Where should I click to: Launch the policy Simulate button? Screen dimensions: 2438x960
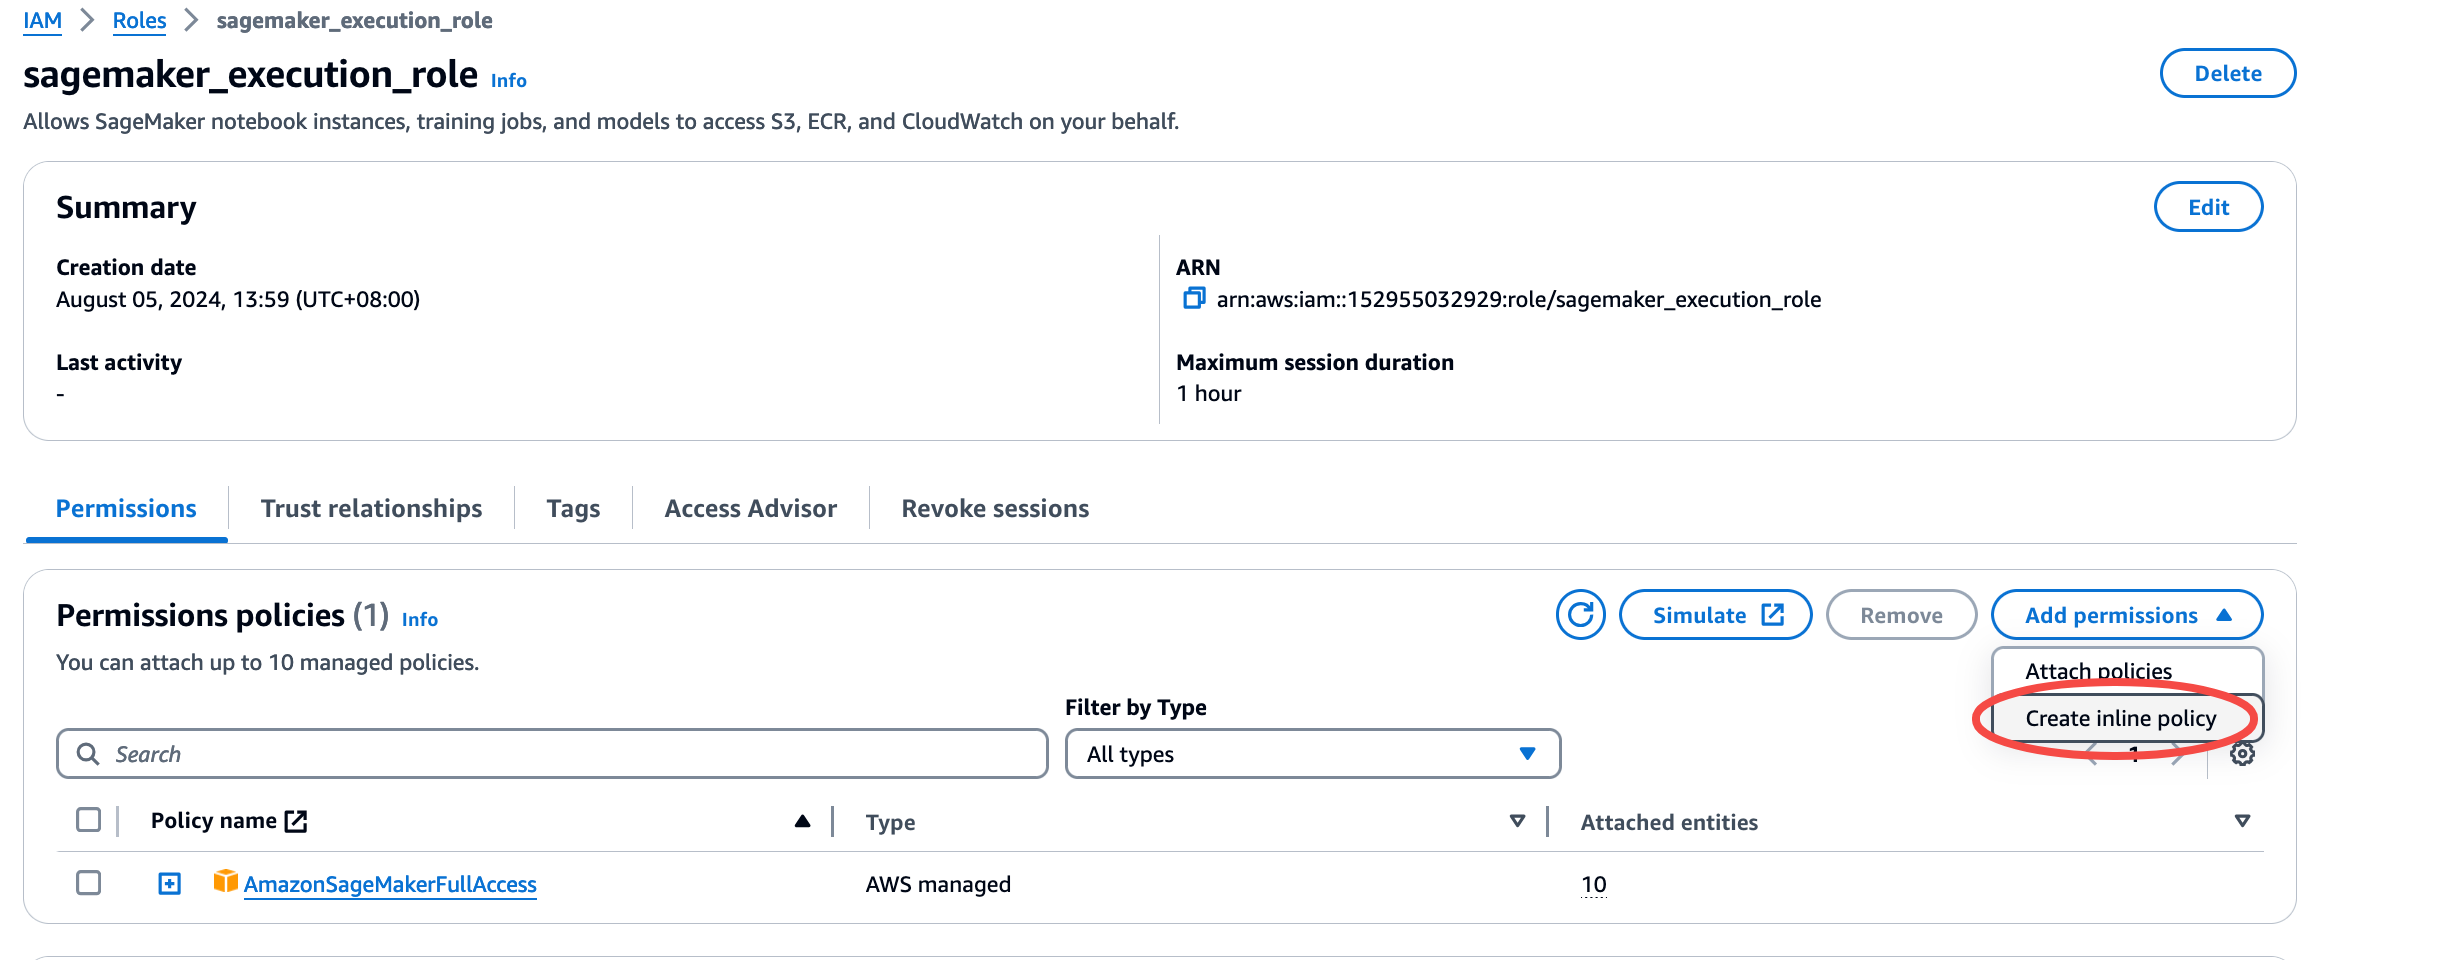coord(1715,615)
